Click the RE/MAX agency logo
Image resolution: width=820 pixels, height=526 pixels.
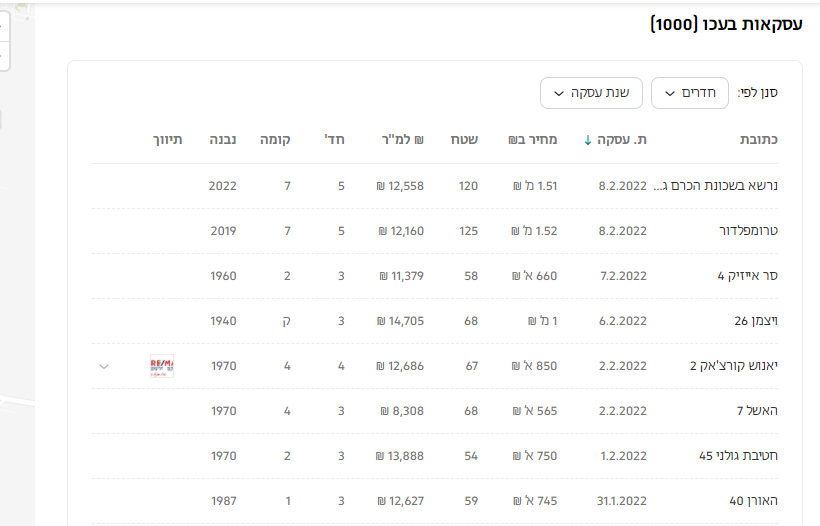(160, 366)
